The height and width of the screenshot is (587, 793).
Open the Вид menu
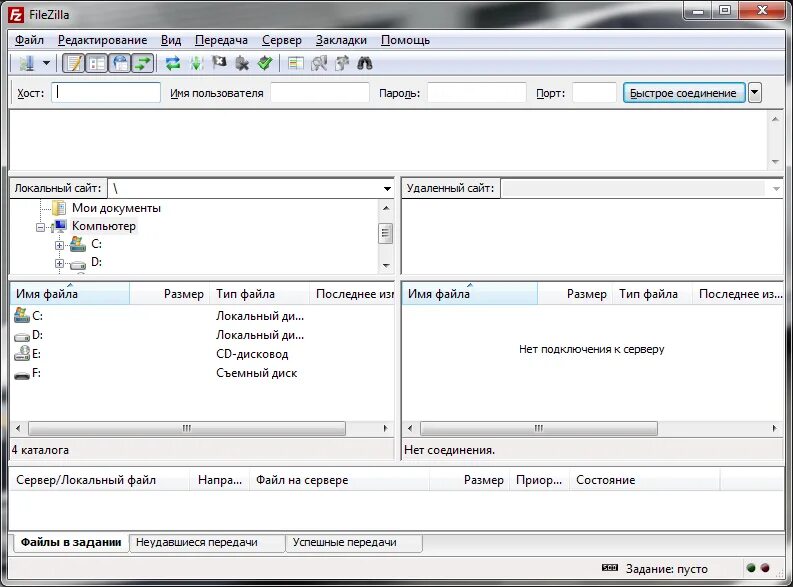(171, 40)
